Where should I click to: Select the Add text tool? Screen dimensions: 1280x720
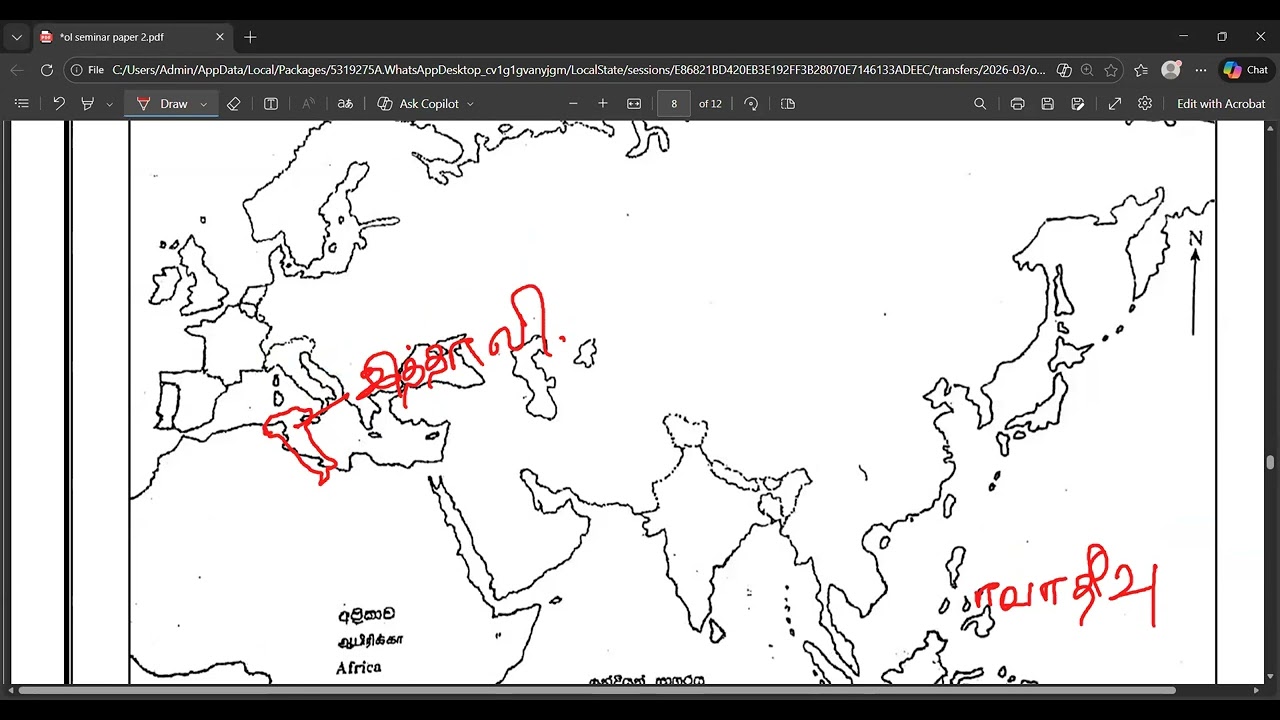tap(270, 104)
